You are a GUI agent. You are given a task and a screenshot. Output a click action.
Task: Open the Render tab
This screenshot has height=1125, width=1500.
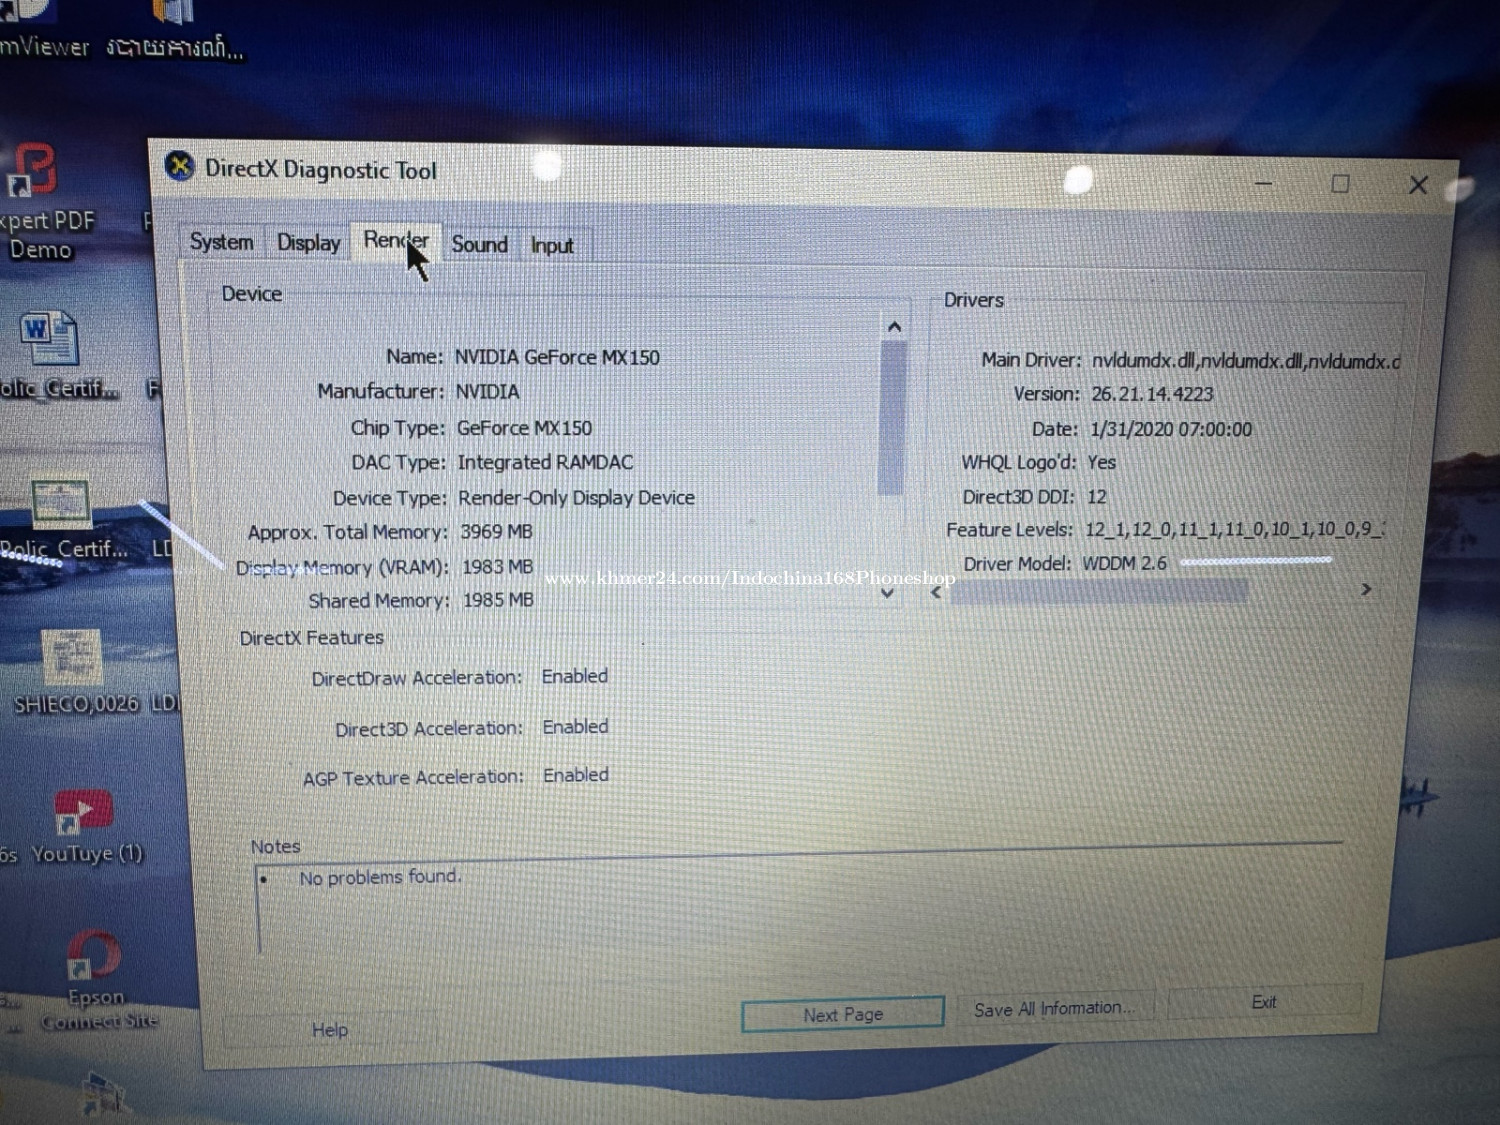[x=396, y=241]
